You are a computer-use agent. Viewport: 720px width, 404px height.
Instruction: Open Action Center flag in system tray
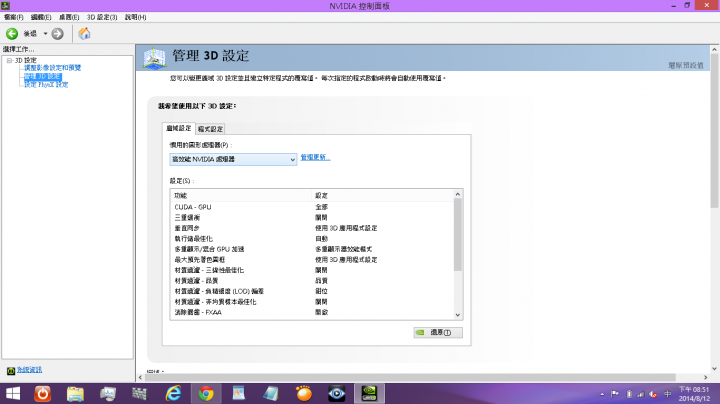coord(615,394)
